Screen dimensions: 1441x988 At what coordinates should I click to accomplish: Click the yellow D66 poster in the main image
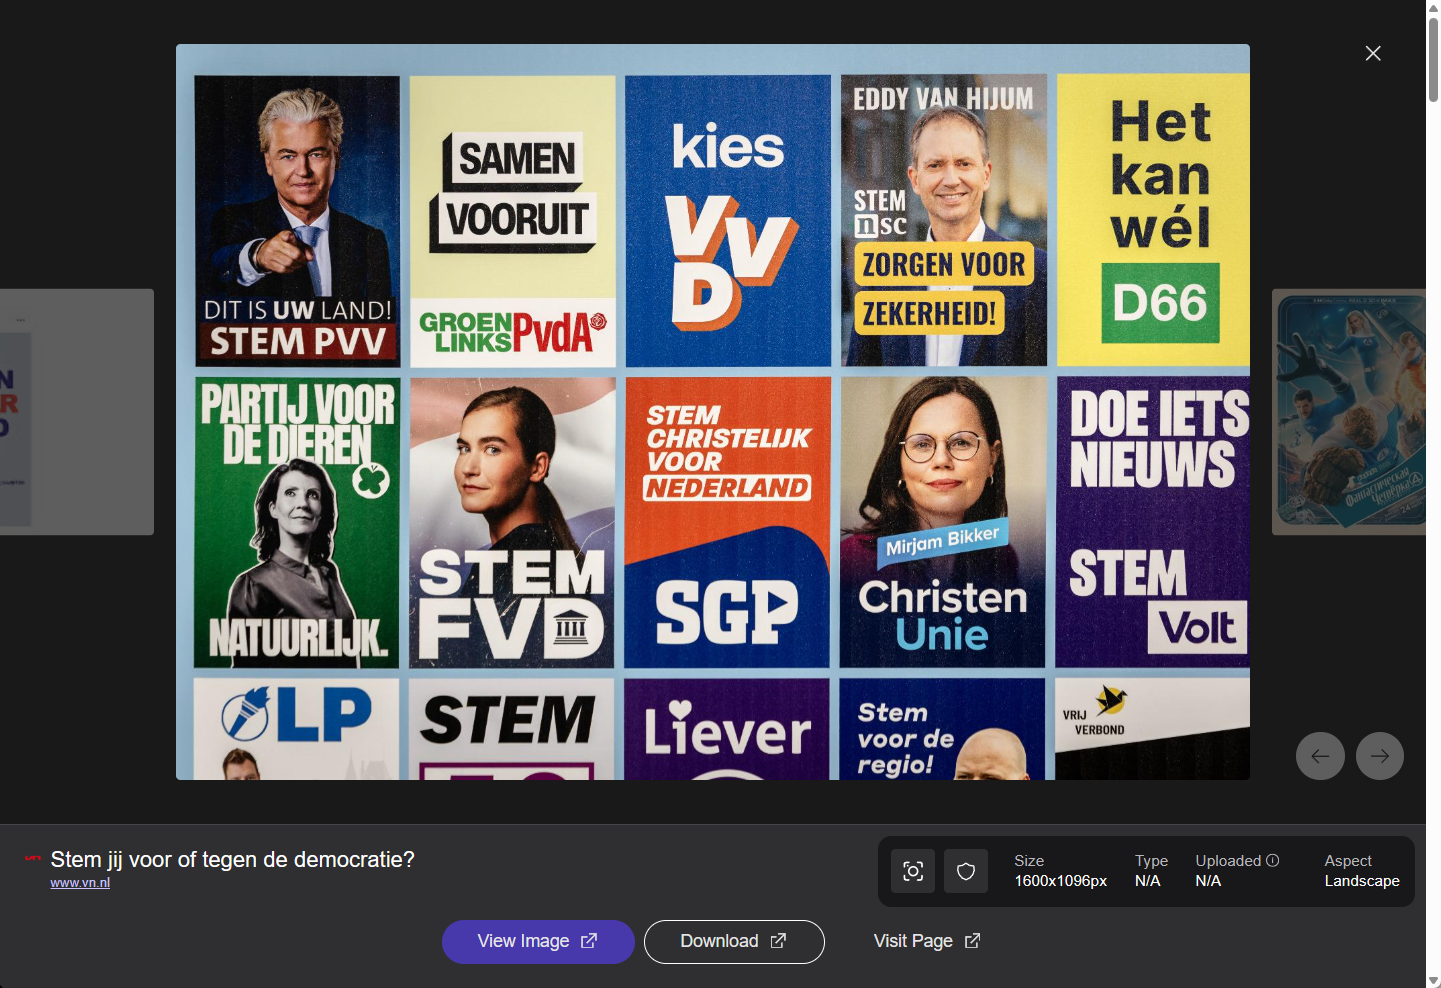tap(1154, 220)
